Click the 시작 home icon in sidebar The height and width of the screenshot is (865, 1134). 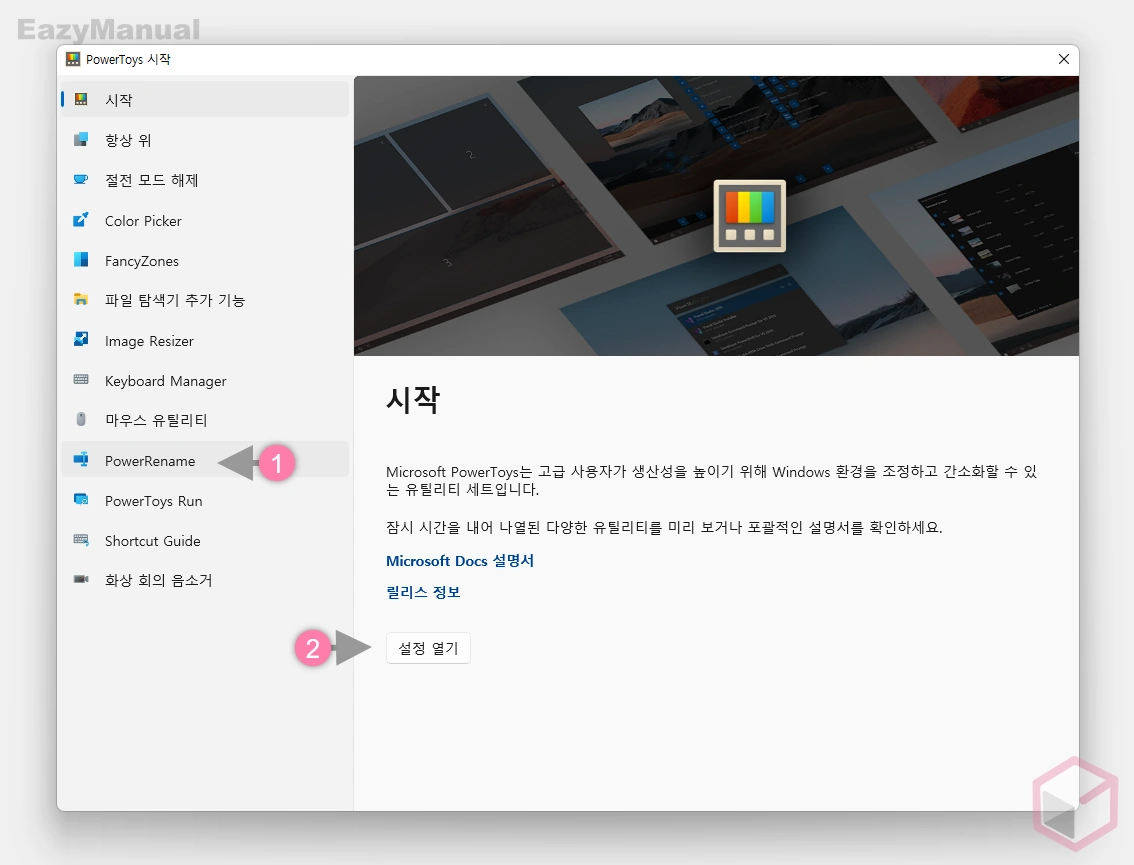pyautogui.click(x=81, y=99)
